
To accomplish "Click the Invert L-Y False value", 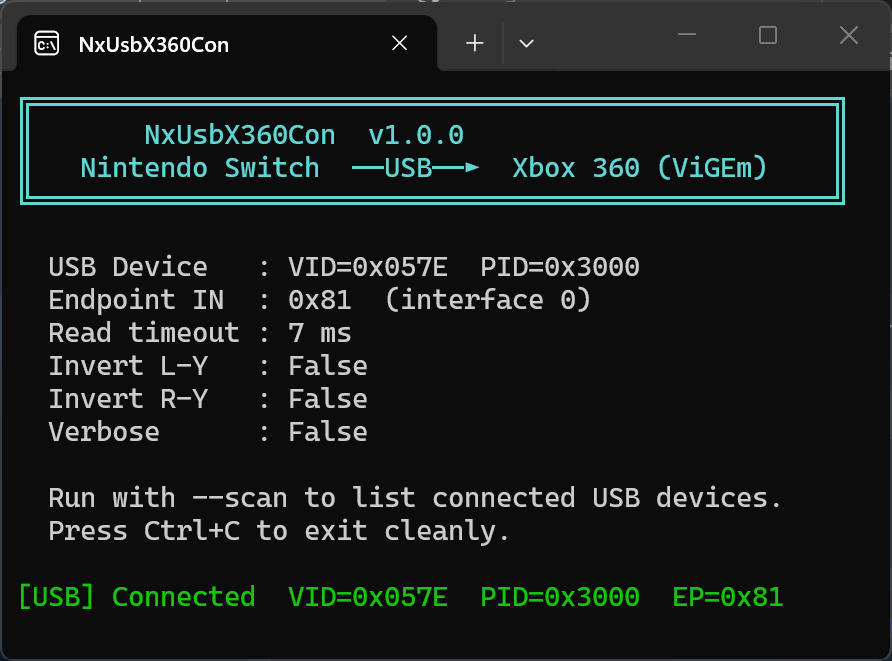I will tap(328, 366).
